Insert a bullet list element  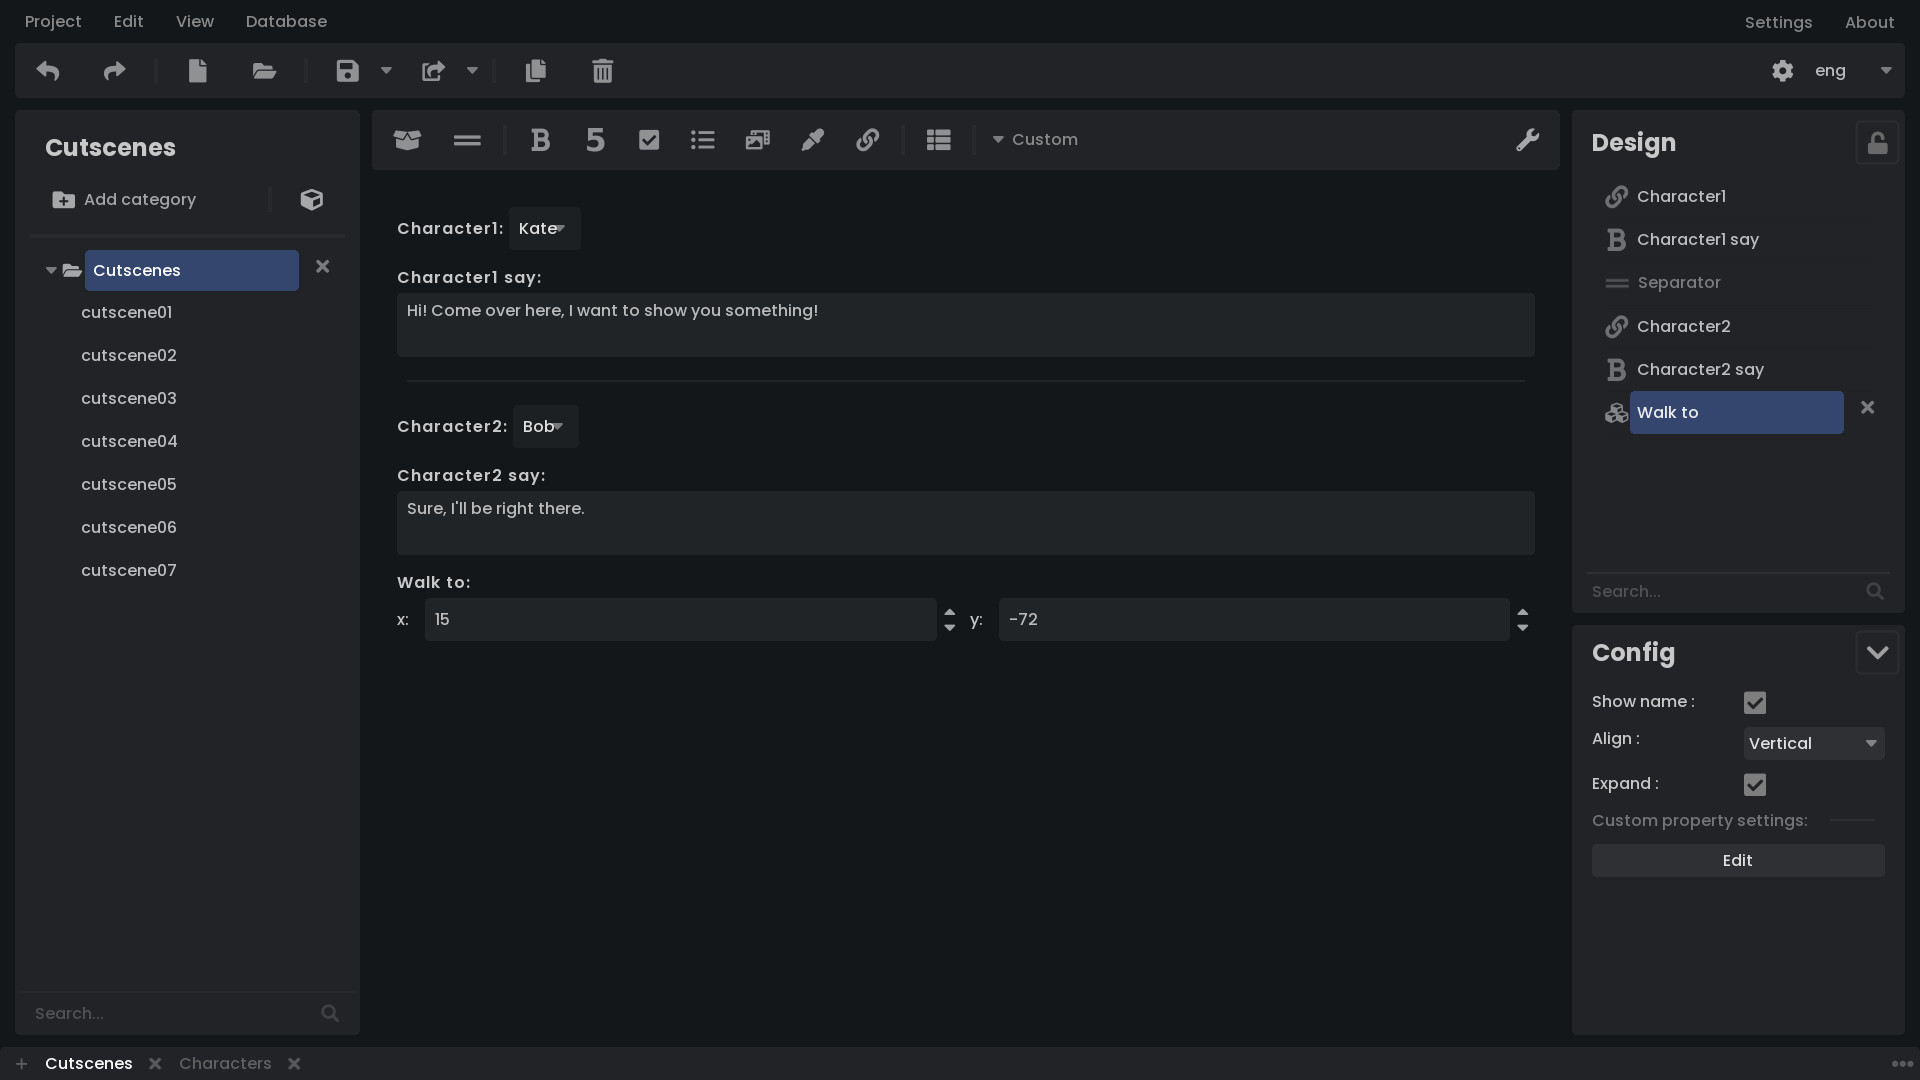click(x=703, y=140)
